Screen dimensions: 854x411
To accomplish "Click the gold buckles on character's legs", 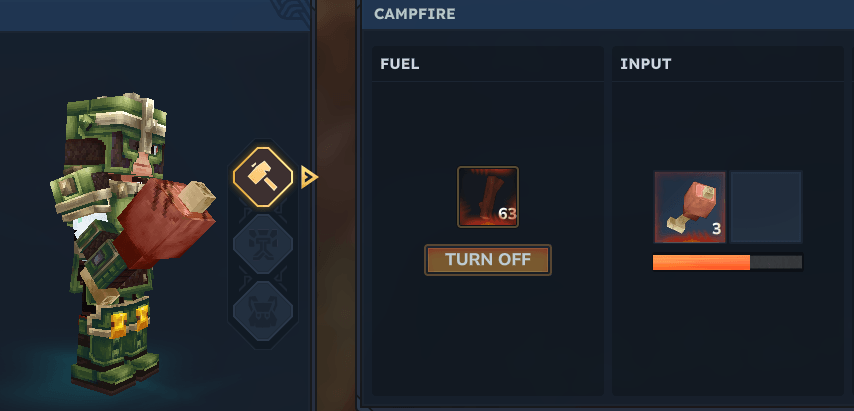I will (129, 321).
